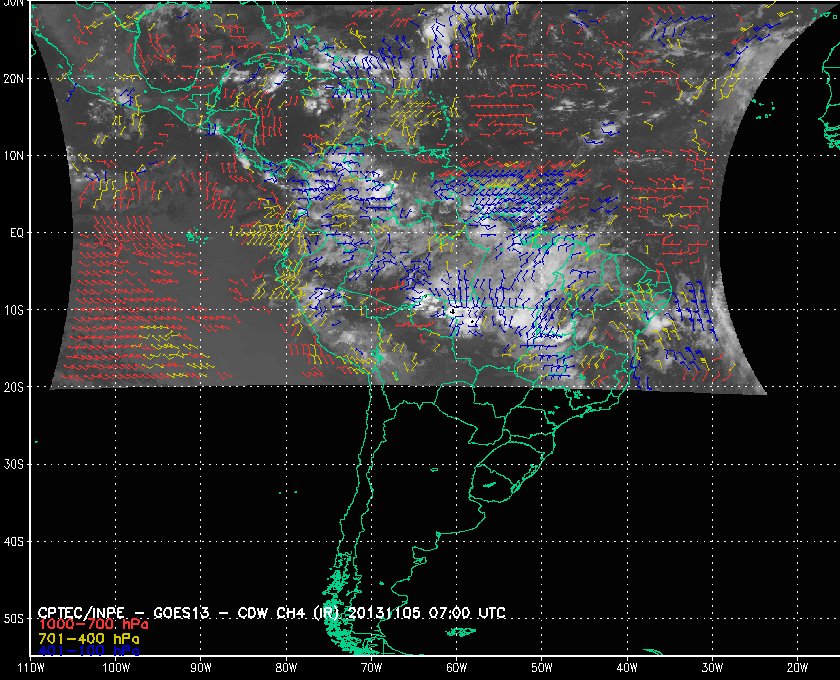
Task: Select the EQ equator label
Action: (17, 233)
